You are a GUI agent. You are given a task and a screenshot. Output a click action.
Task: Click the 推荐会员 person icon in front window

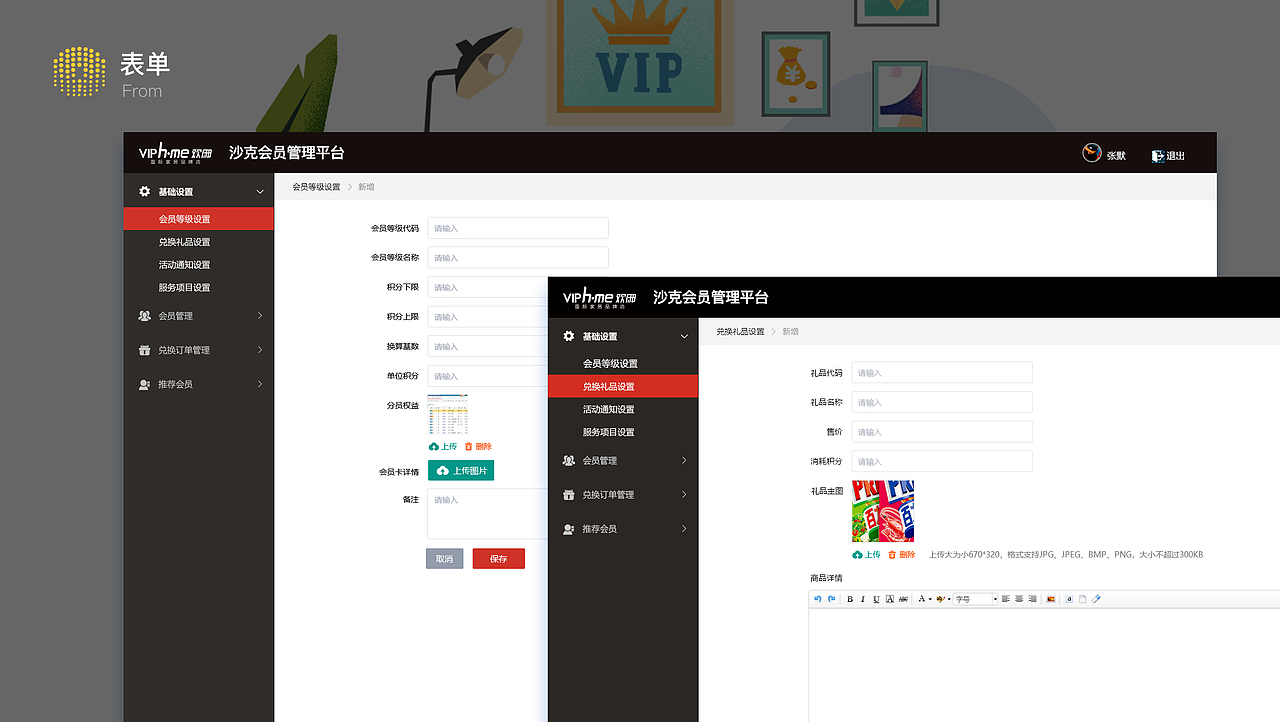(x=569, y=528)
